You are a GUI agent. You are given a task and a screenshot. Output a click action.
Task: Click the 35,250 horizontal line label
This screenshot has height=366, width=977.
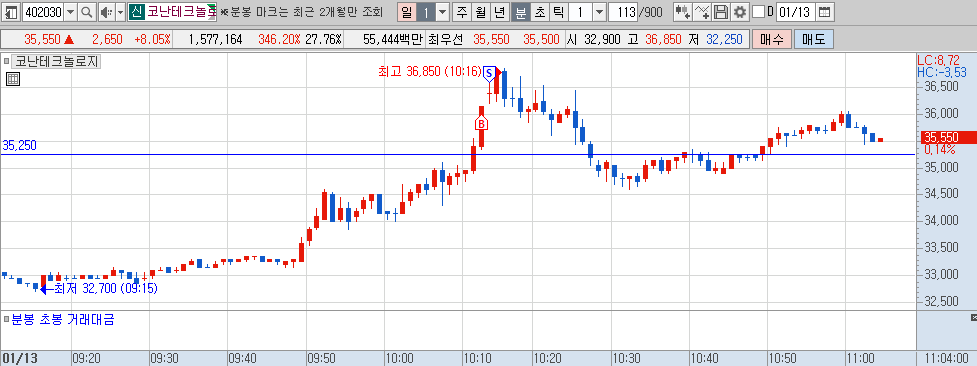coord(19,145)
